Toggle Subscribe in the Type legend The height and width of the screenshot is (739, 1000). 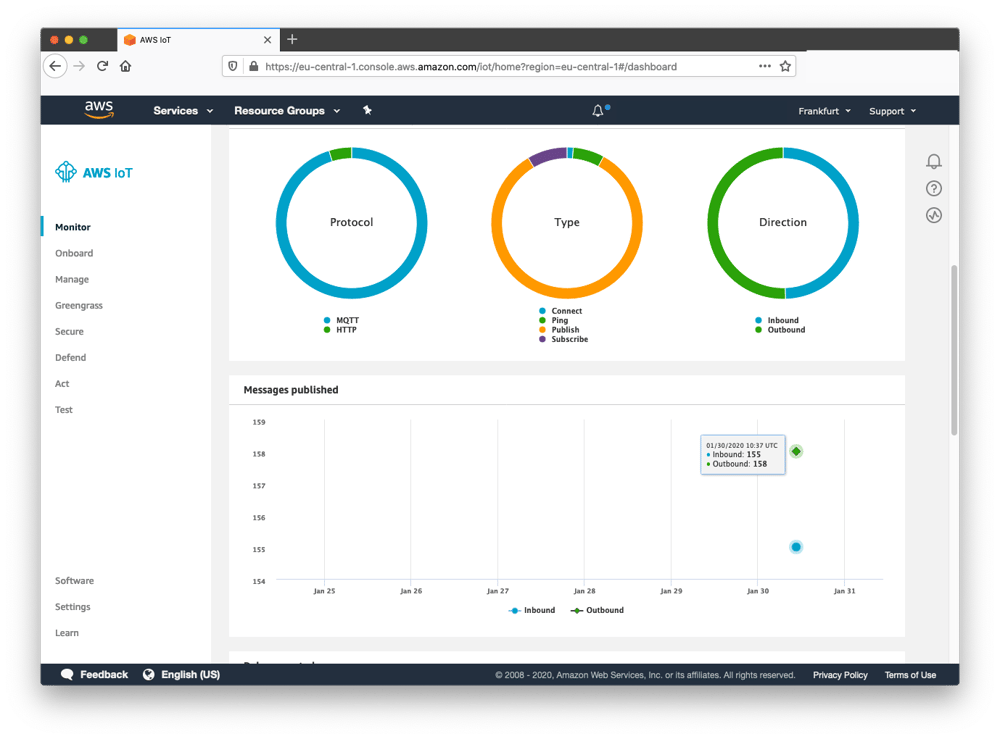coord(564,339)
